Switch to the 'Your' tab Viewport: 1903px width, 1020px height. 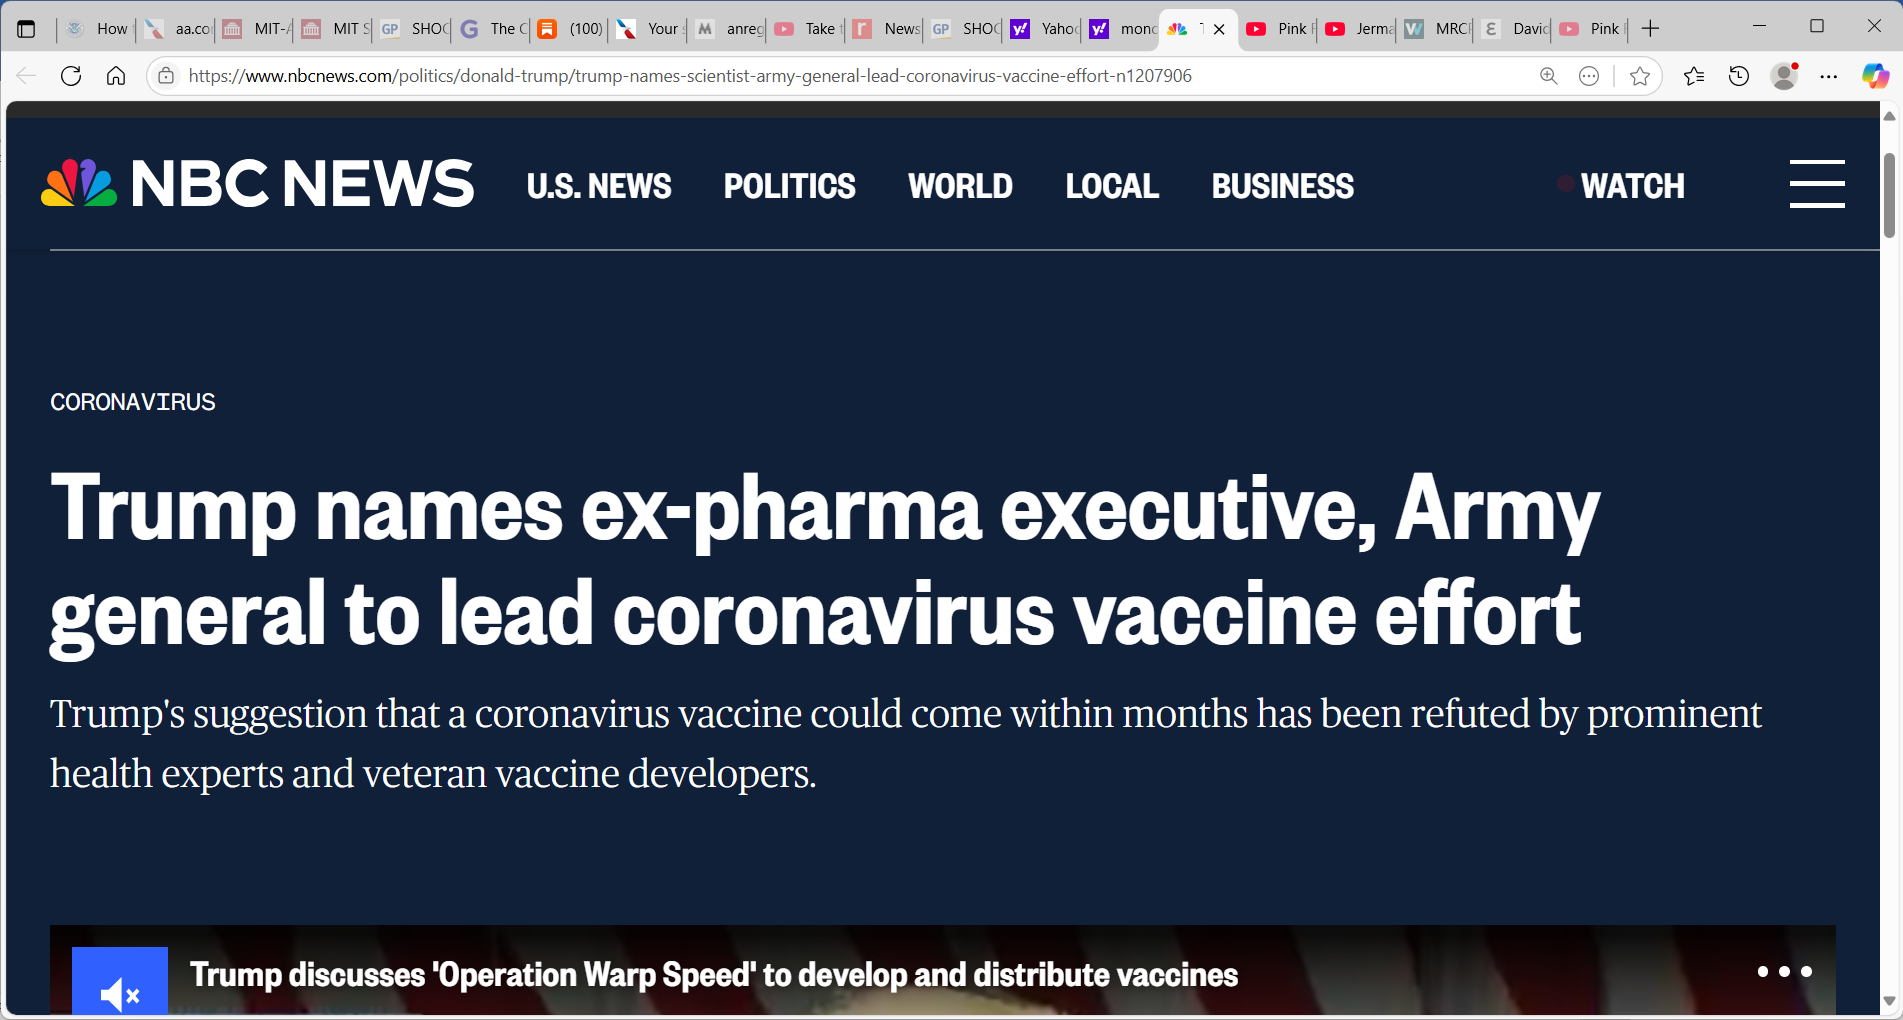[x=651, y=29]
